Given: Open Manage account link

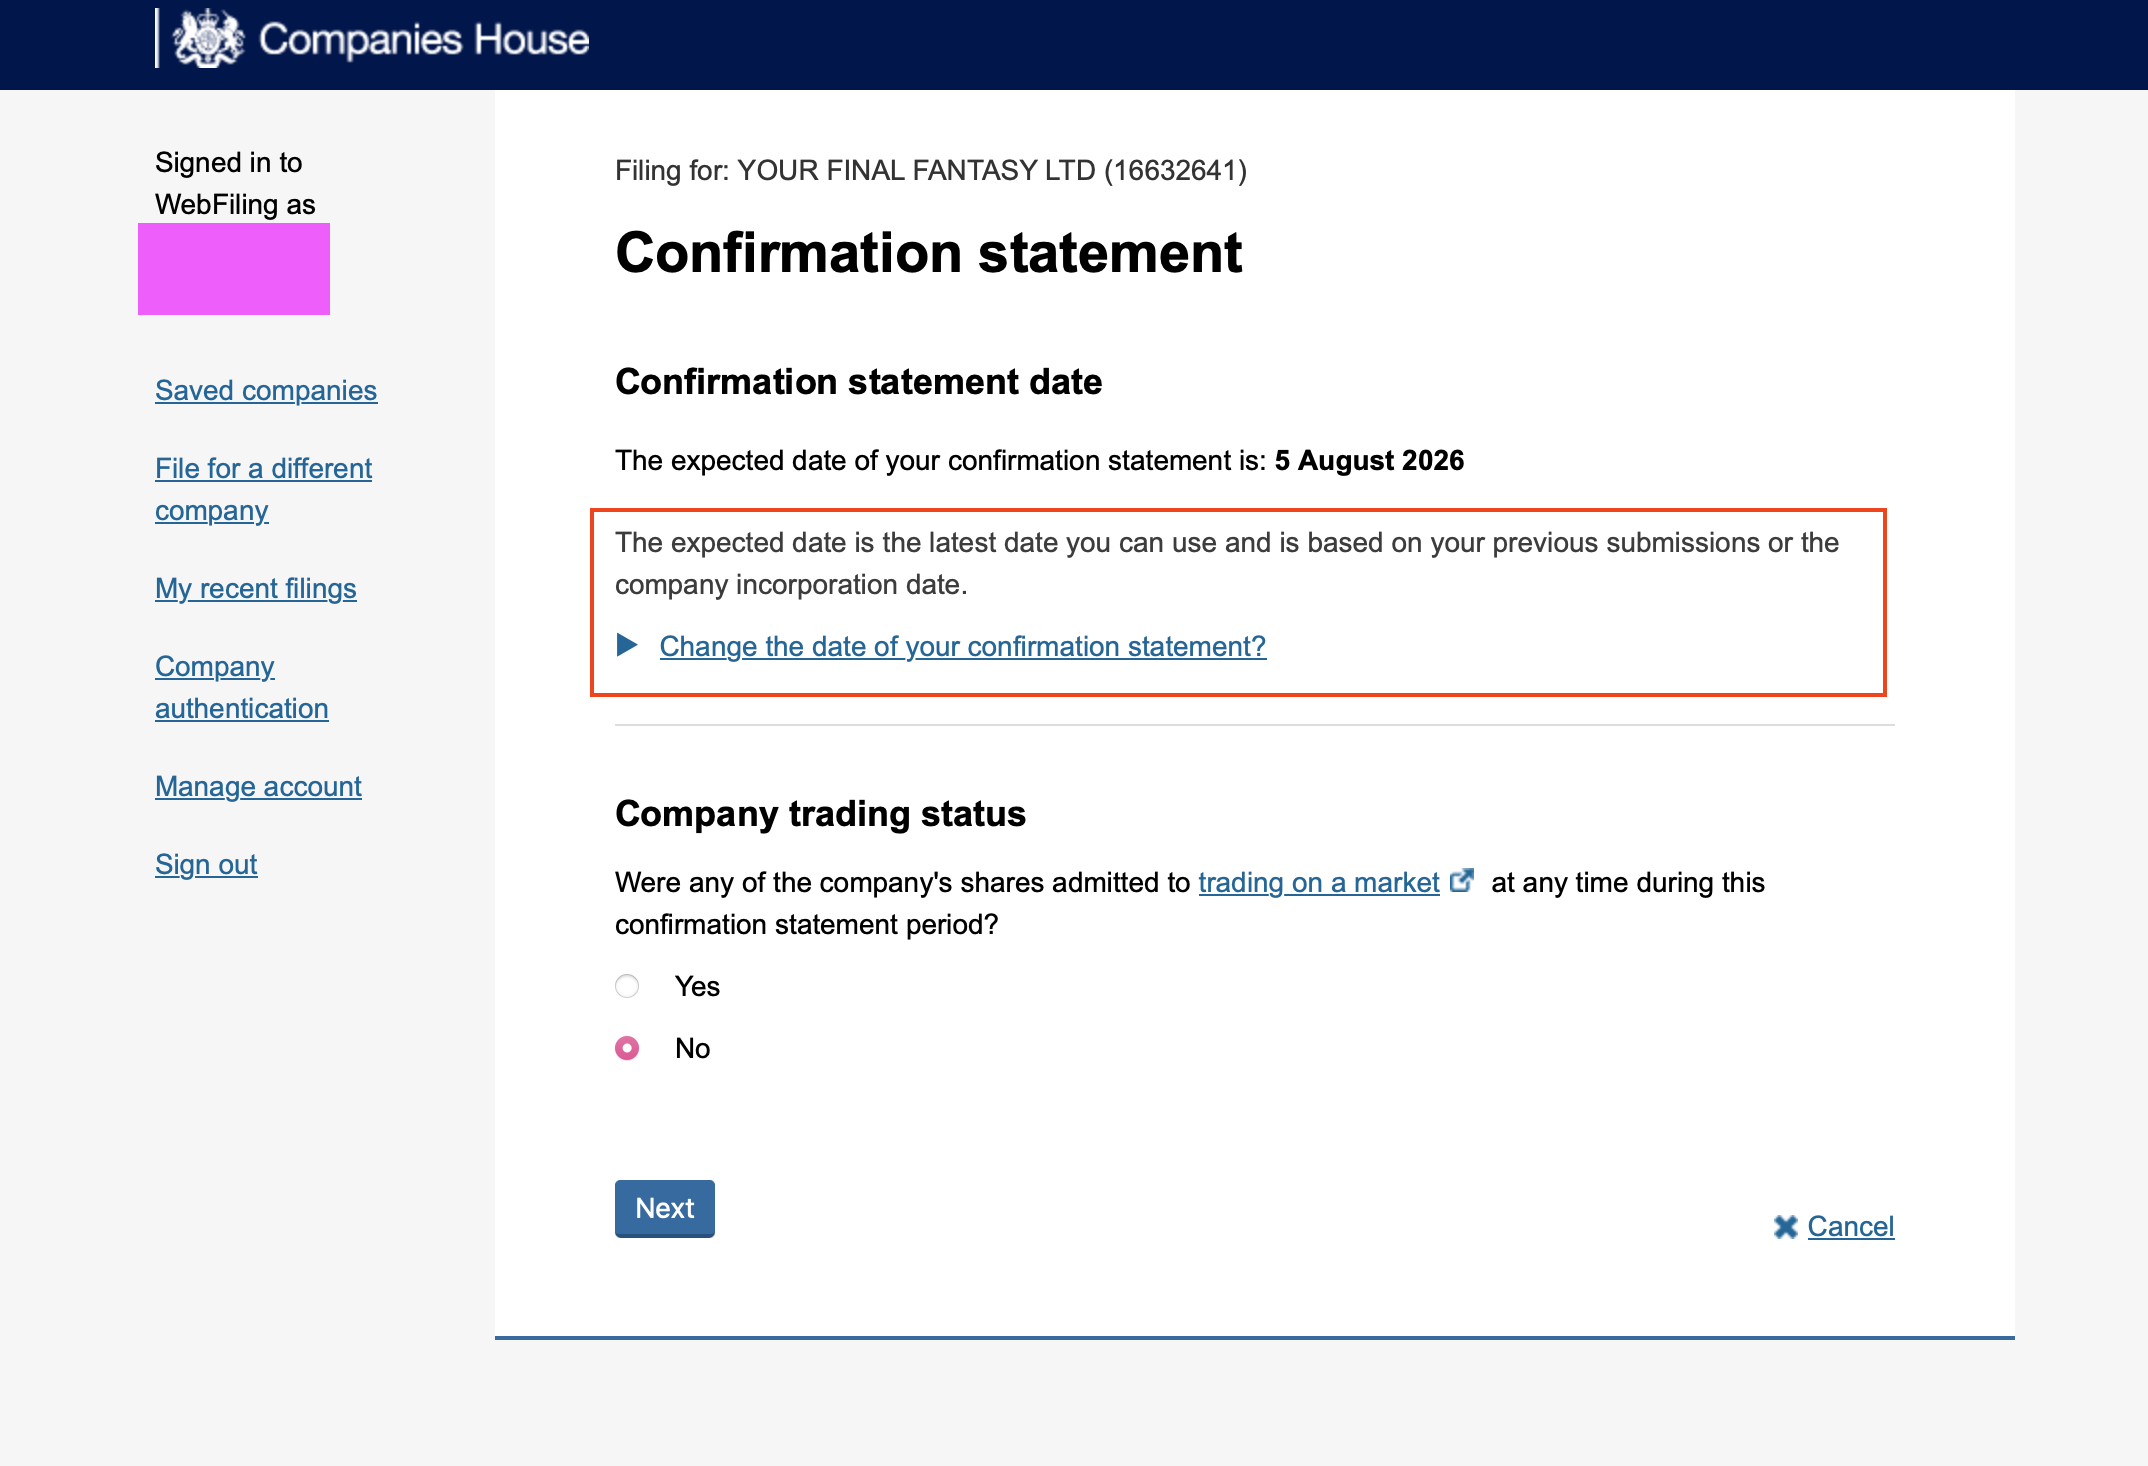Looking at the screenshot, I should pos(258,786).
